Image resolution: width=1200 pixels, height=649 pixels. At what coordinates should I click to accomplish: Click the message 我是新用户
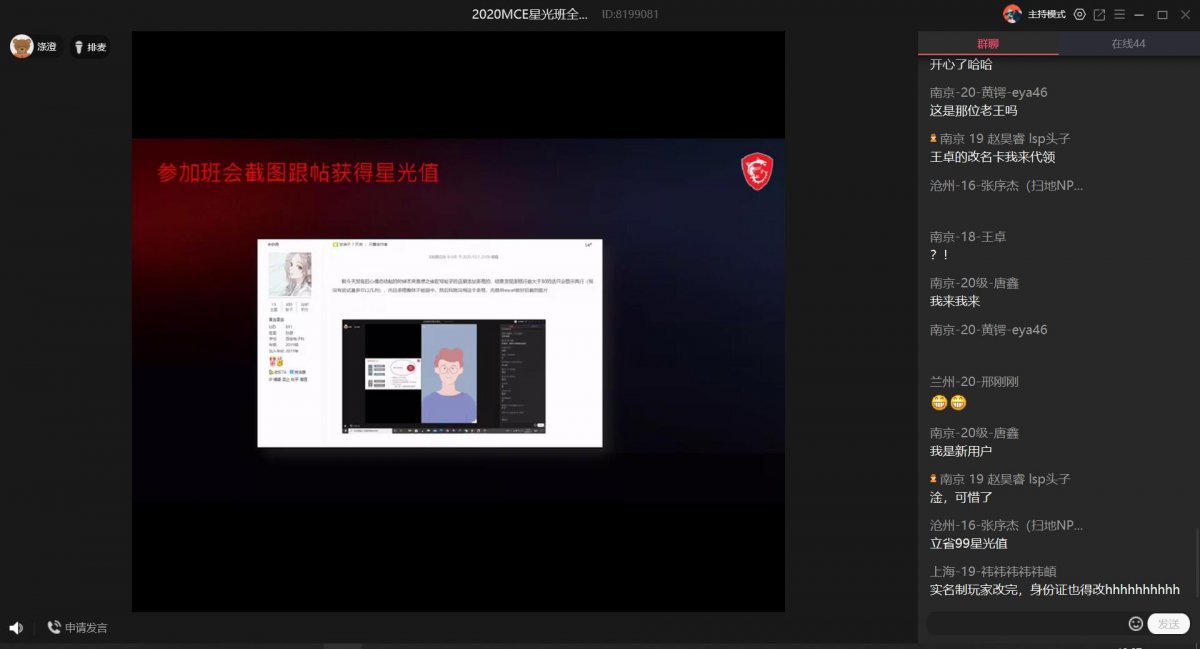(x=961, y=452)
